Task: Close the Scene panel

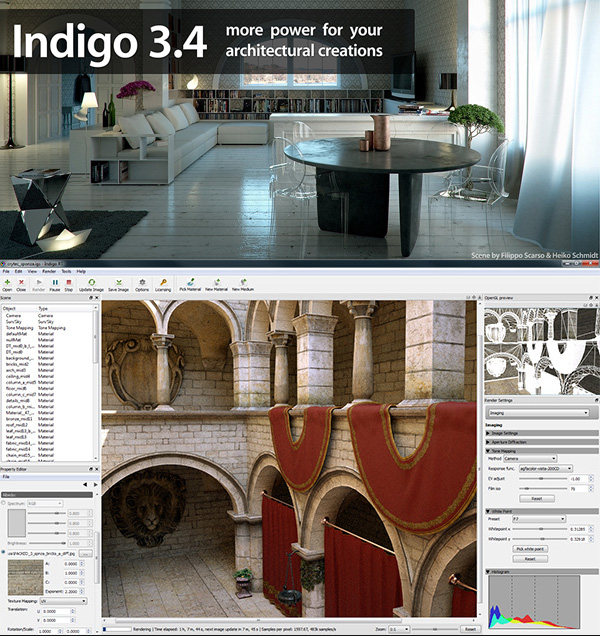Action: coord(97,298)
